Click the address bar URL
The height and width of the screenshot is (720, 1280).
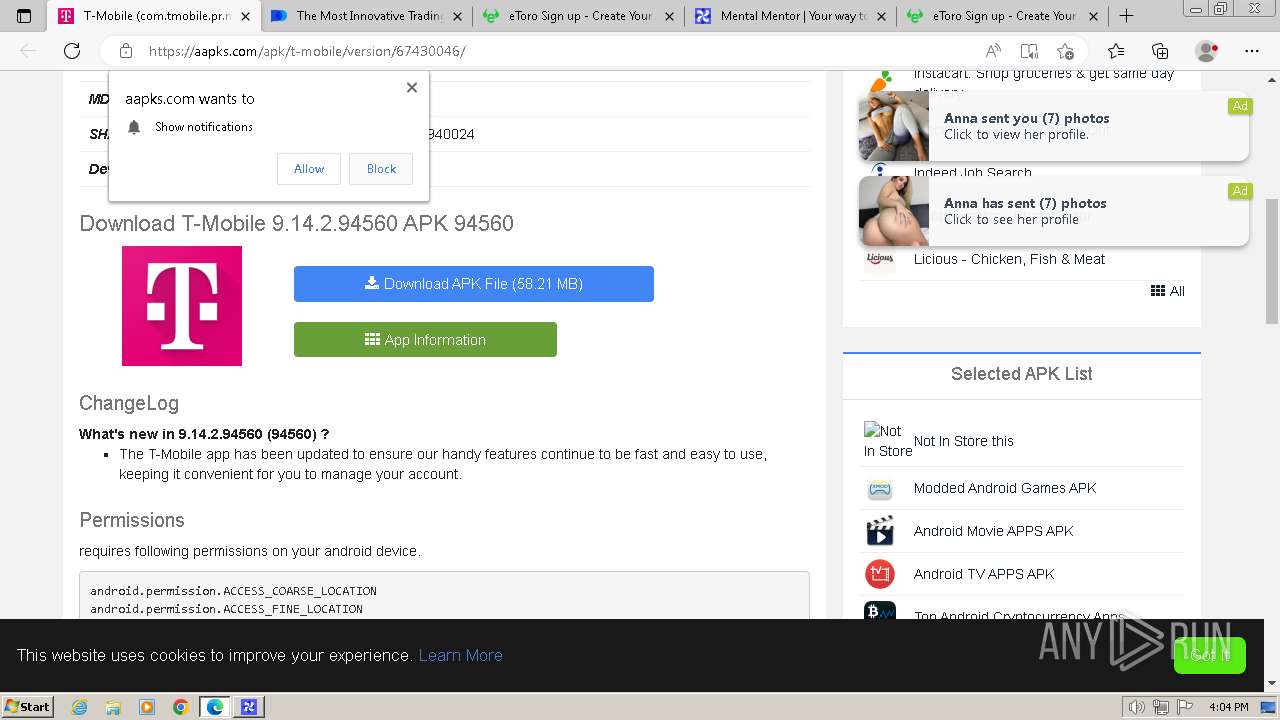pos(307,51)
